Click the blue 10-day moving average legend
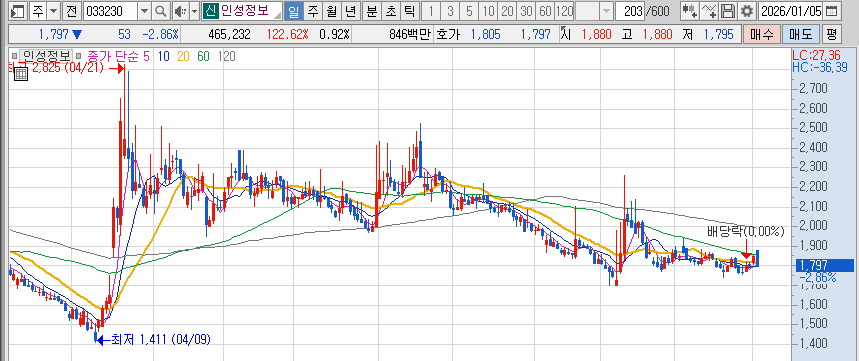Screen dimensions: 859x361 click(163, 56)
